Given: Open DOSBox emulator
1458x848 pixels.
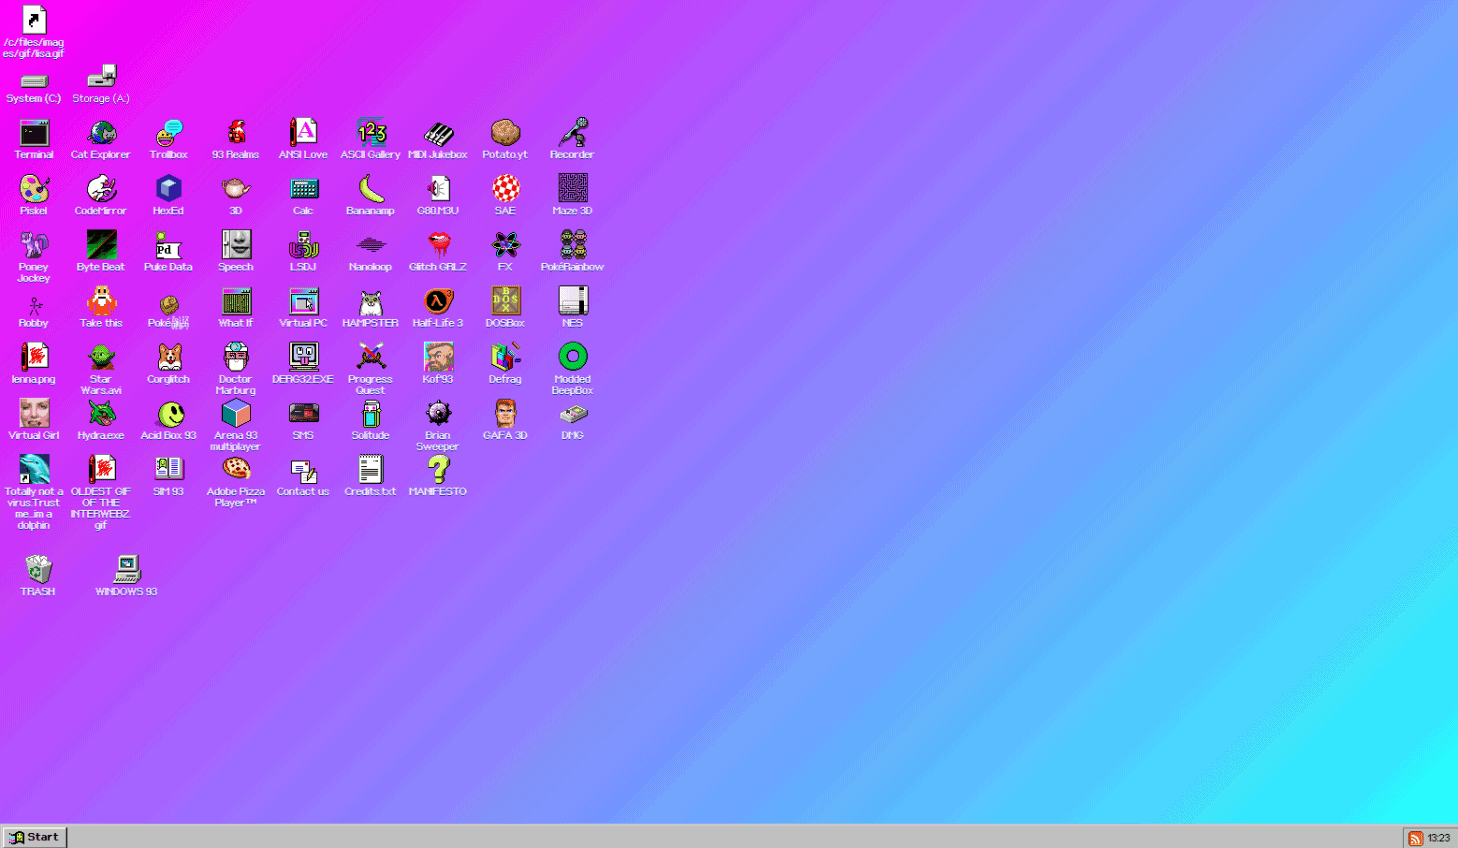Looking at the screenshot, I should pyautogui.click(x=505, y=299).
